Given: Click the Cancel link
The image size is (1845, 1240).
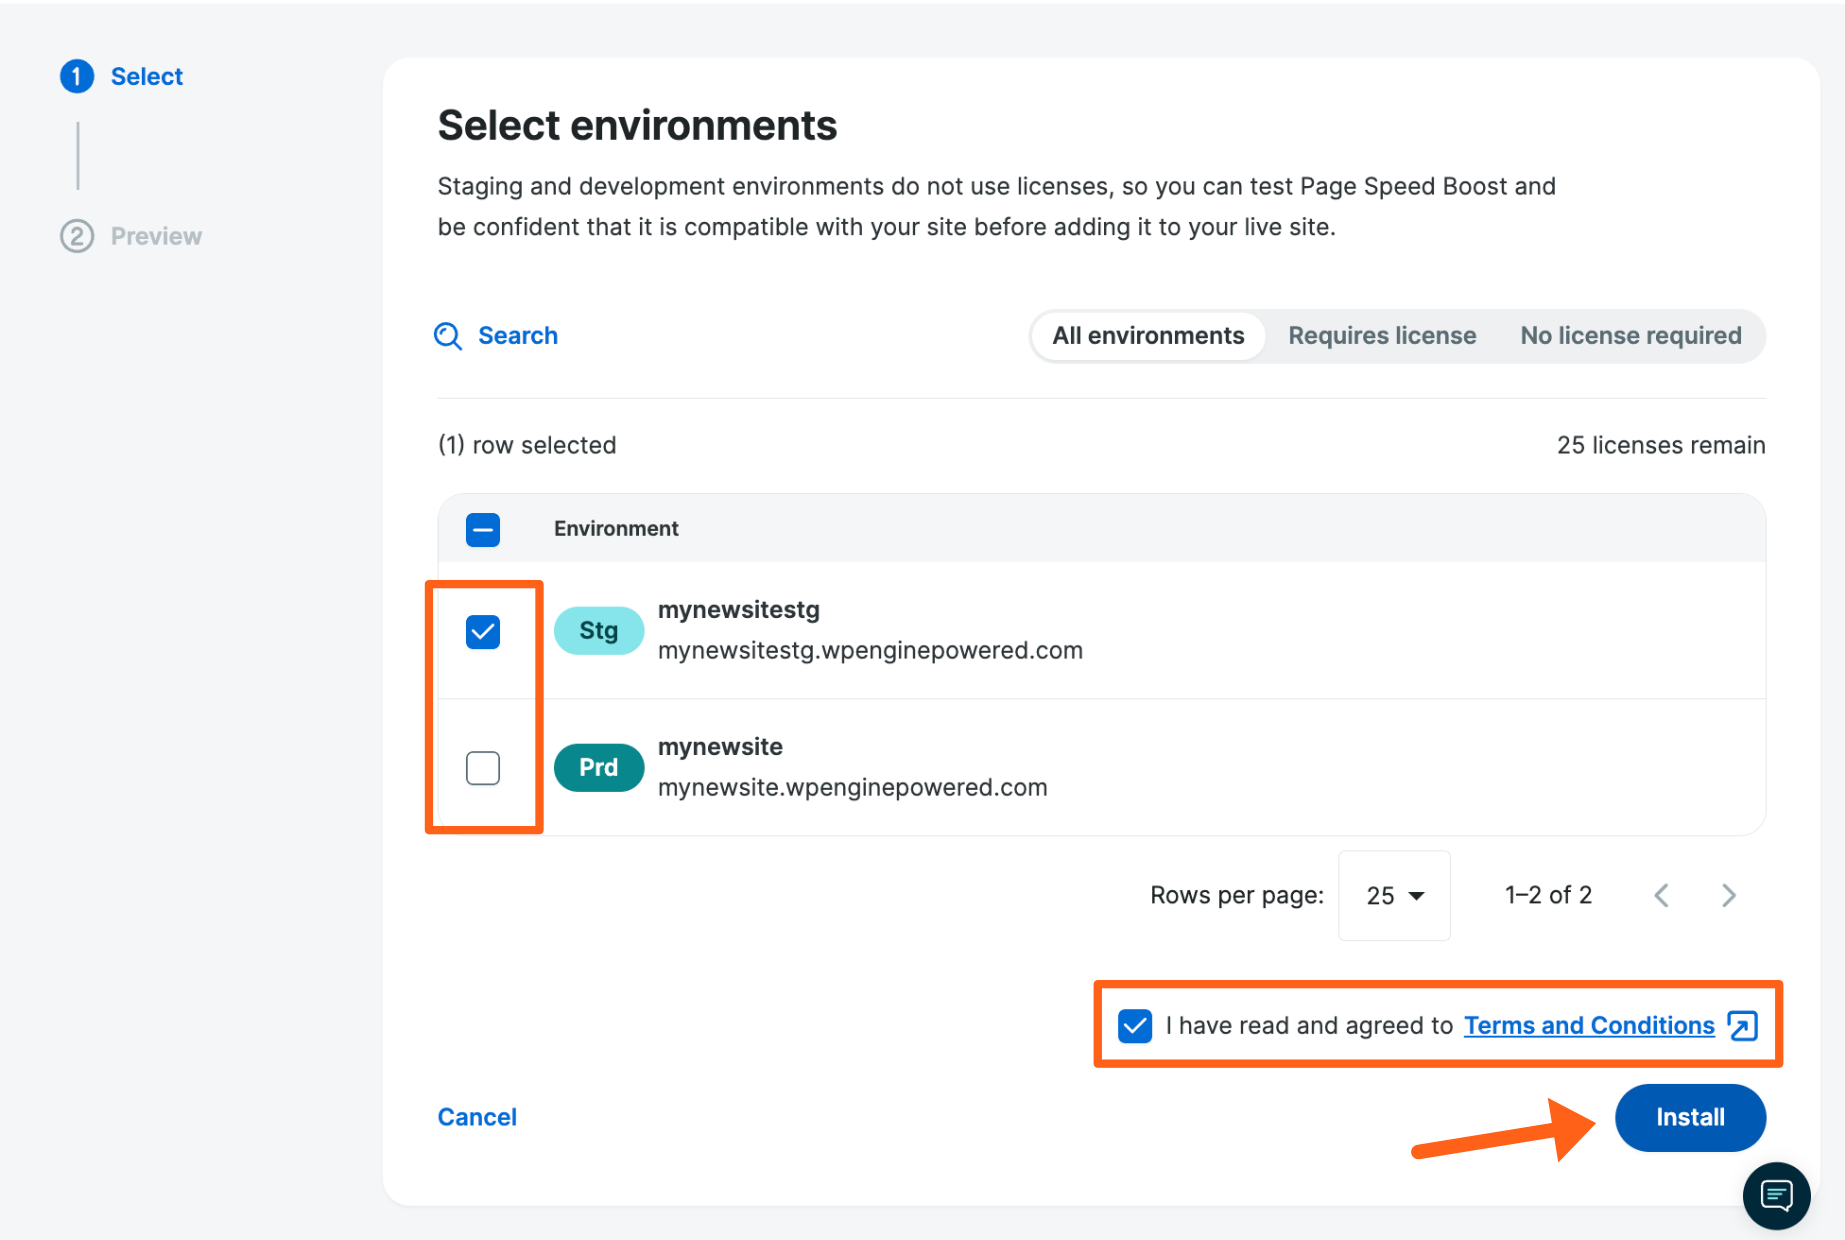Looking at the screenshot, I should point(477,1116).
